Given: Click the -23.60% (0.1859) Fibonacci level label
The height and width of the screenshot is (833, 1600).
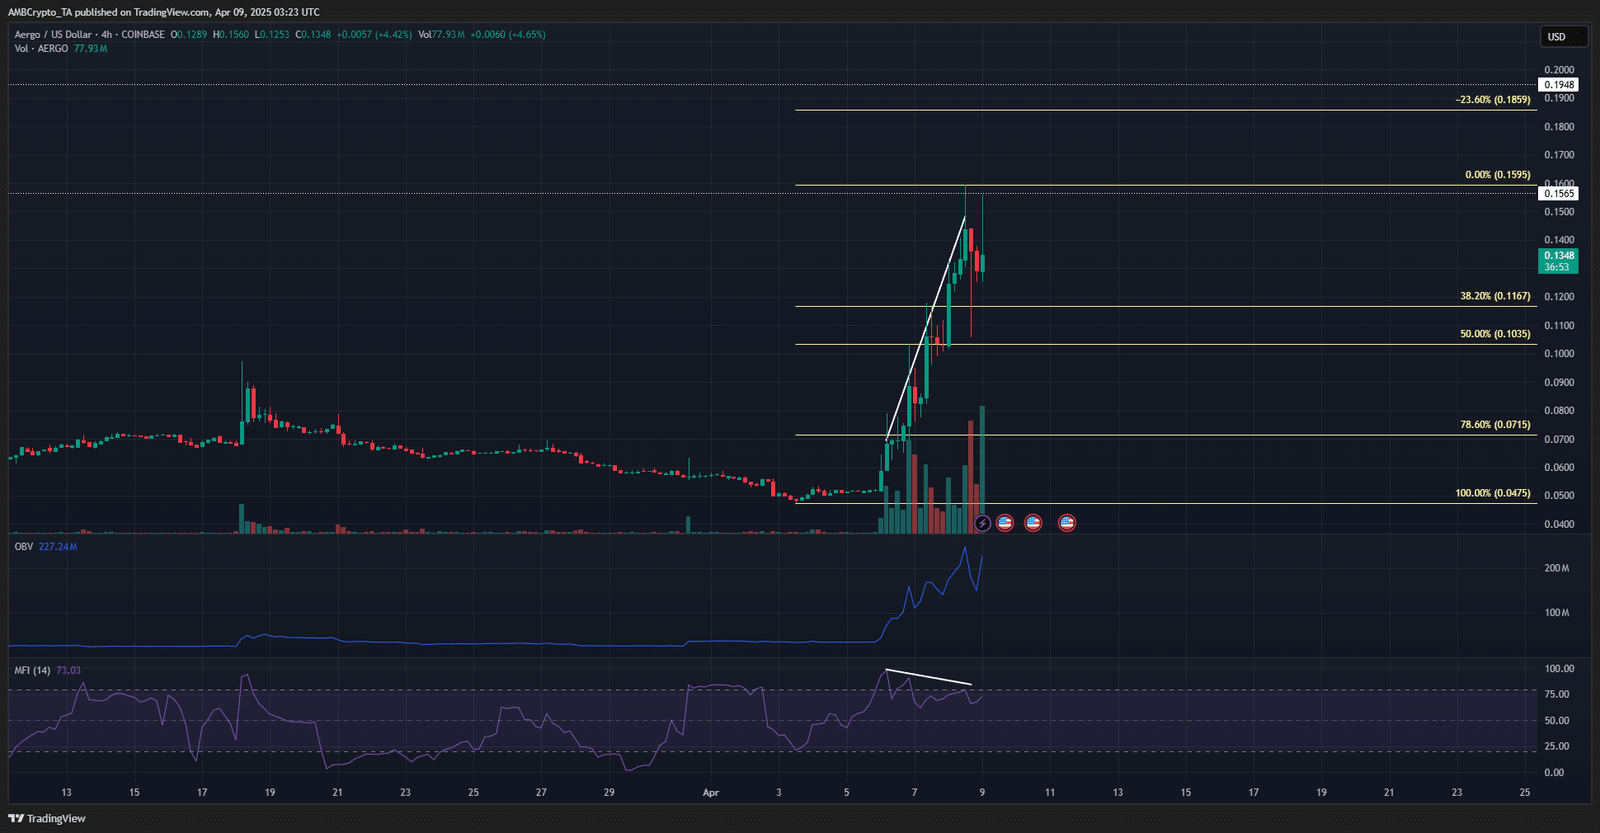Looking at the screenshot, I should [x=1492, y=100].
